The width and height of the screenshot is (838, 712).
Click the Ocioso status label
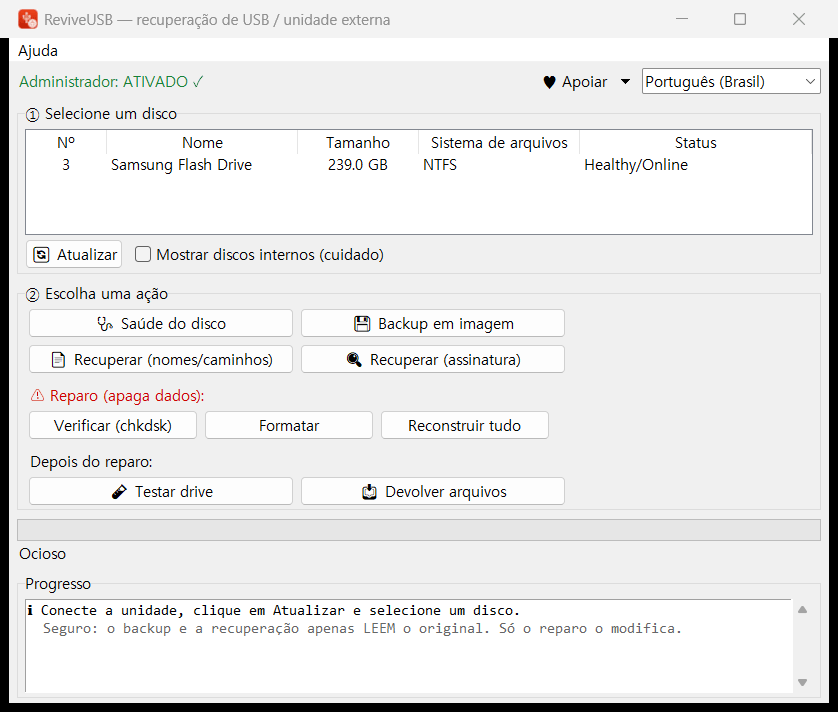(x=43, y=554)
